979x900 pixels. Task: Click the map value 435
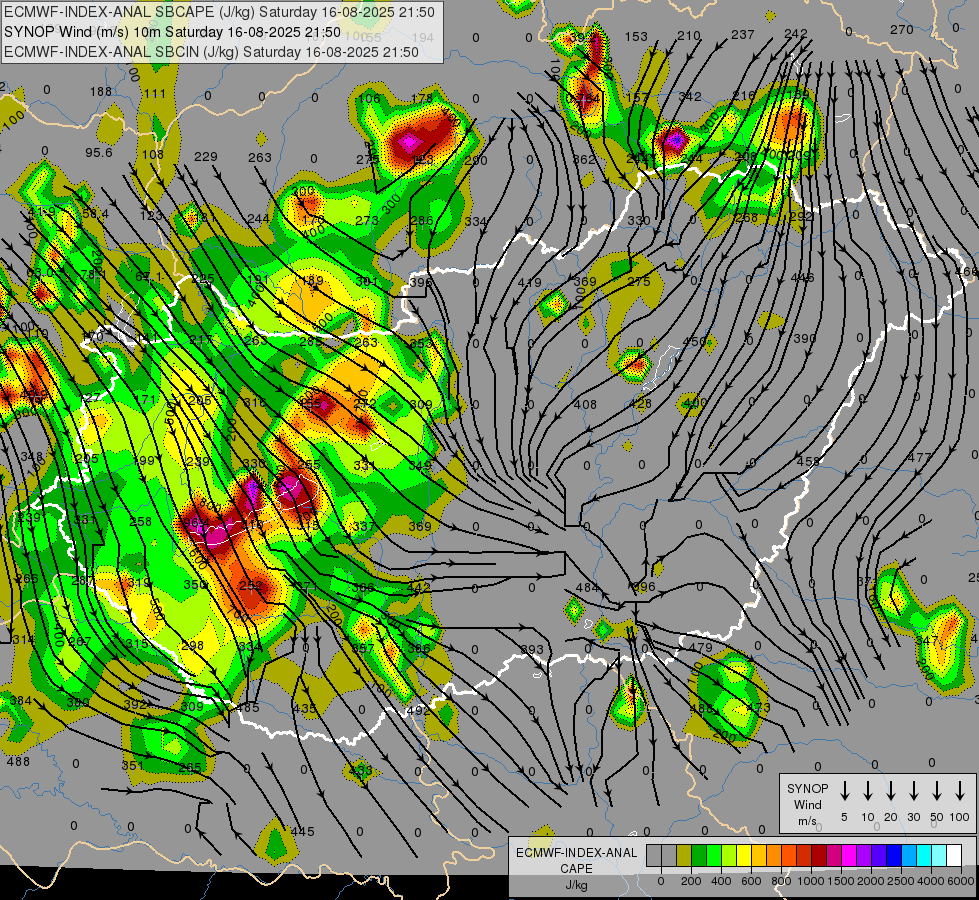304,708
